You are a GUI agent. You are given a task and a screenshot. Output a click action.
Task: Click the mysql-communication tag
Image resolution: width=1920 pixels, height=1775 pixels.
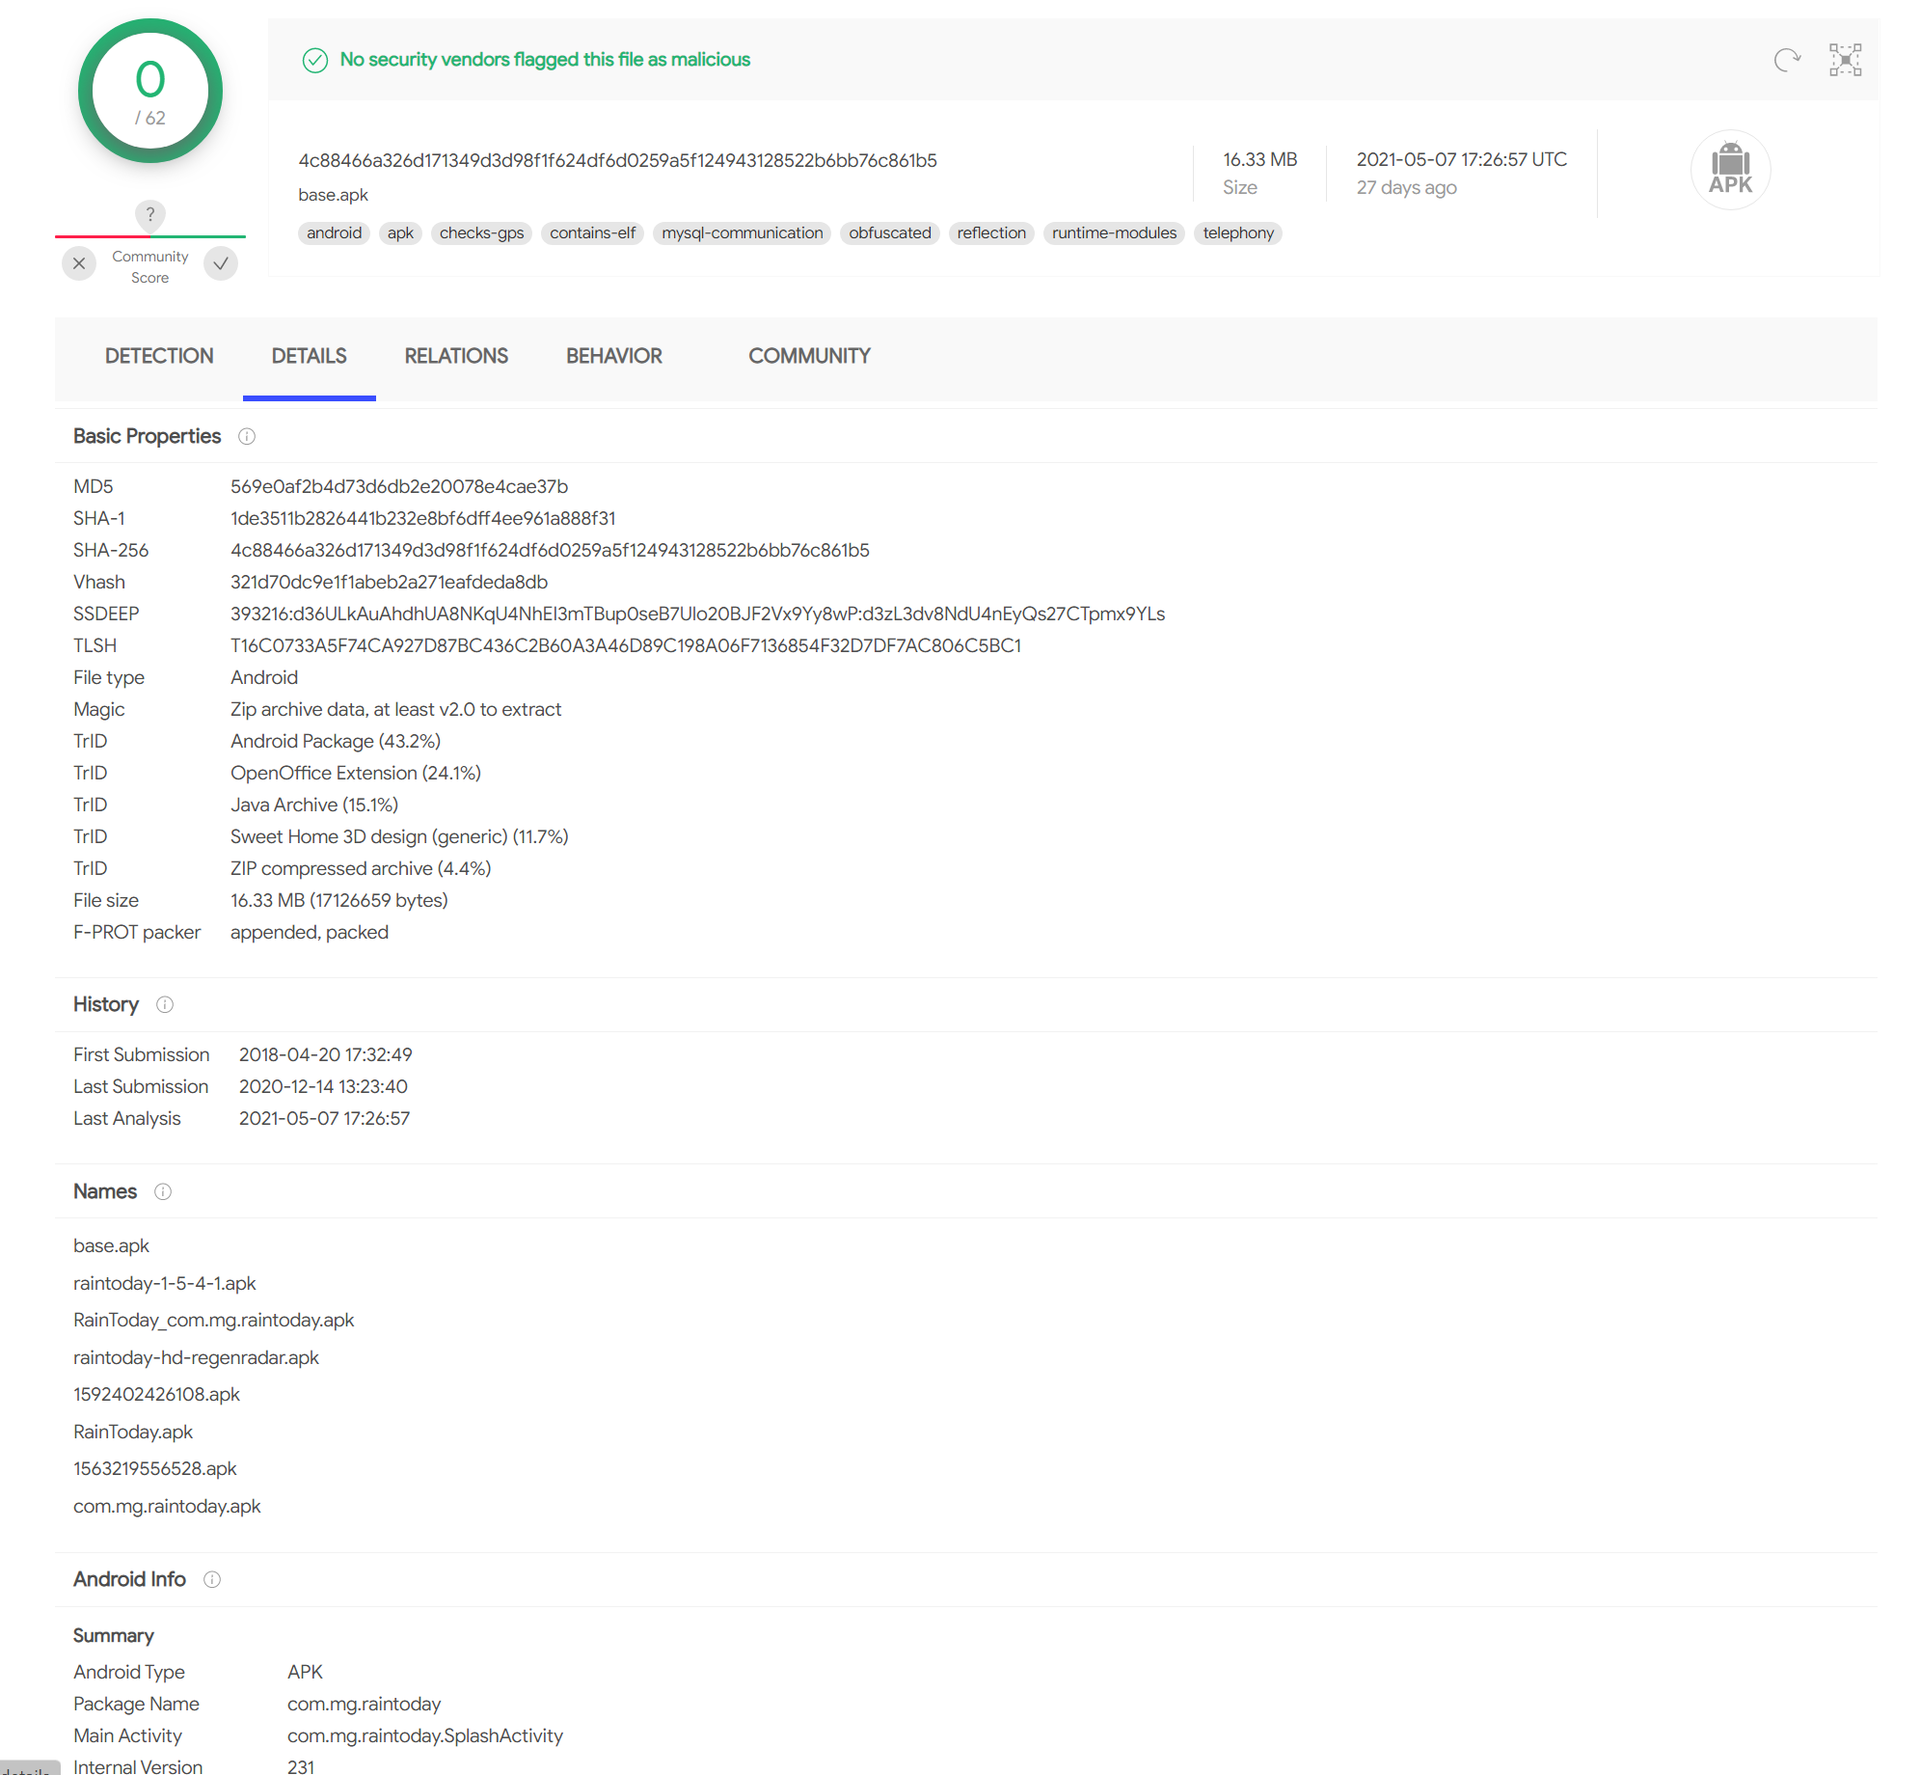tap(742, 233)
